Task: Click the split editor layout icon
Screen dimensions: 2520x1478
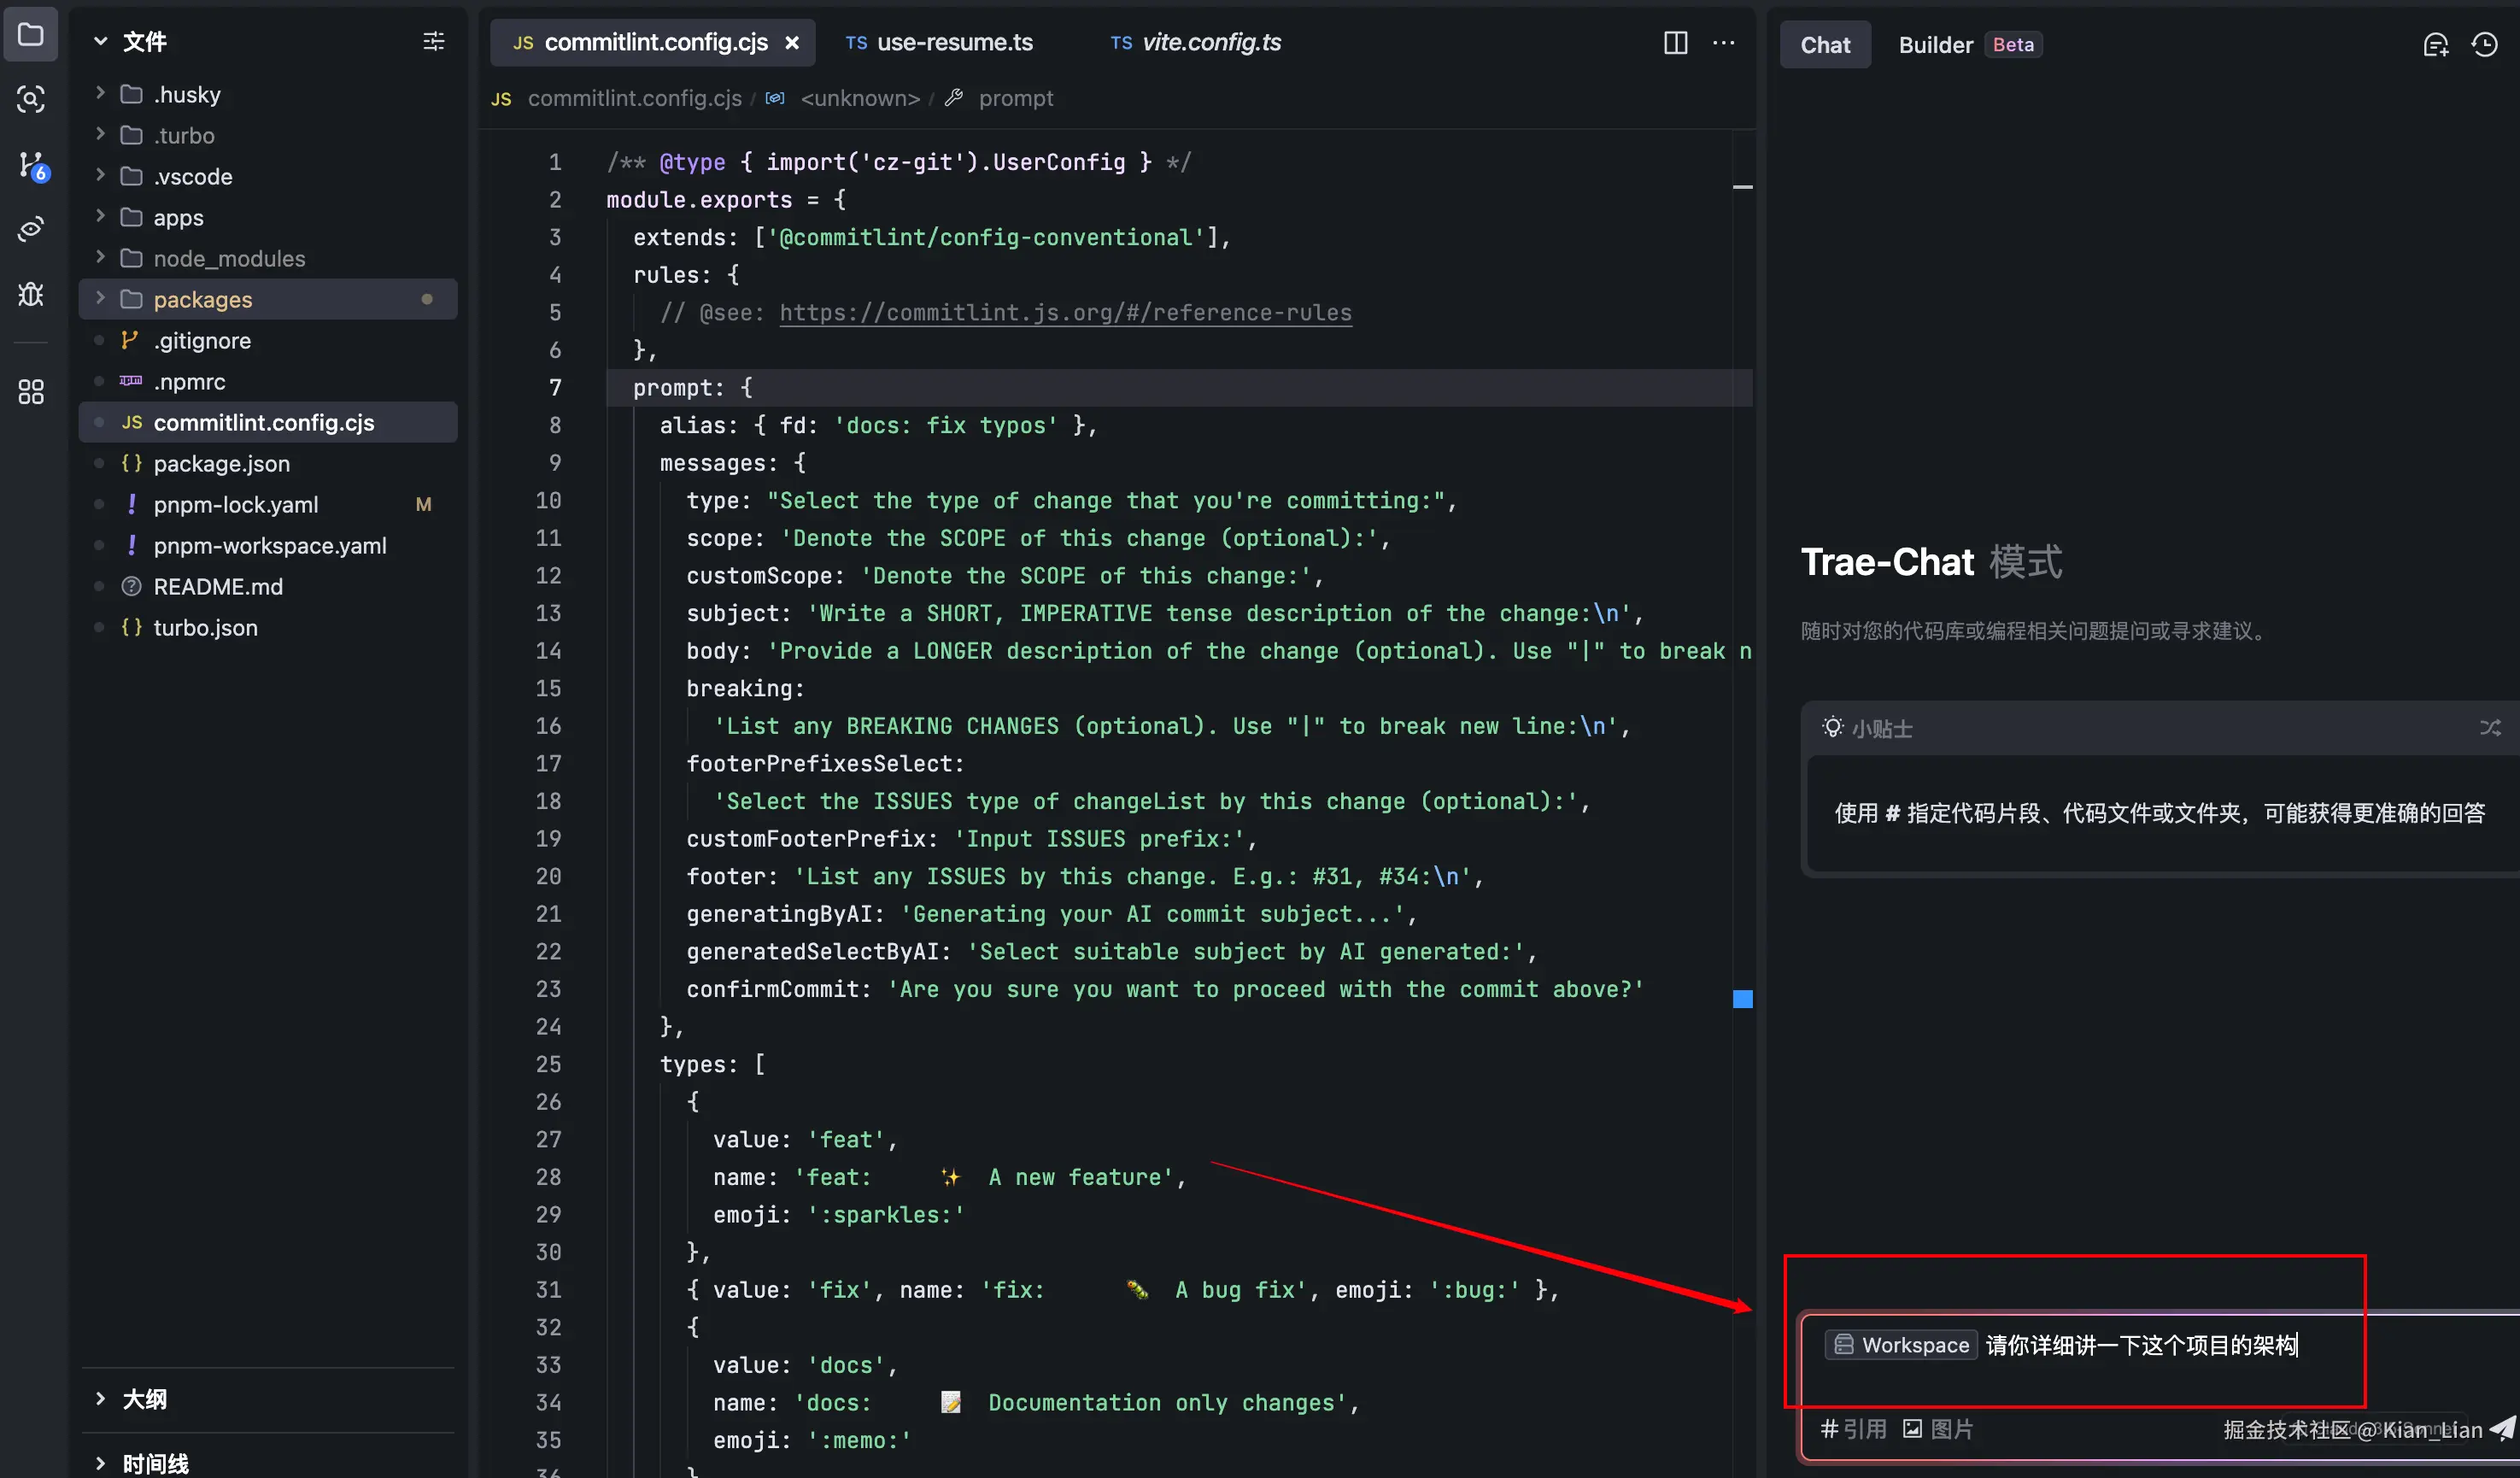Action: tap(1675, 43)
